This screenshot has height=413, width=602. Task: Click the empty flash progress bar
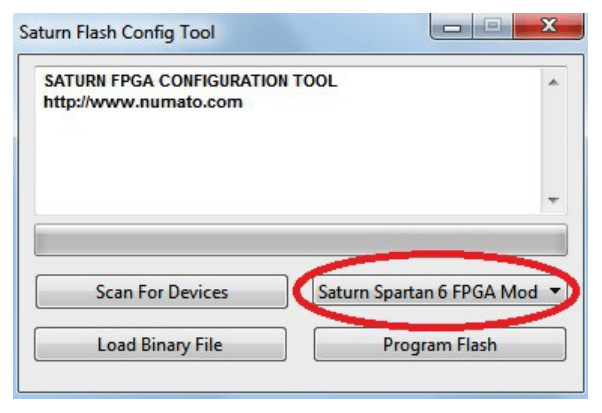coord(300,240)
